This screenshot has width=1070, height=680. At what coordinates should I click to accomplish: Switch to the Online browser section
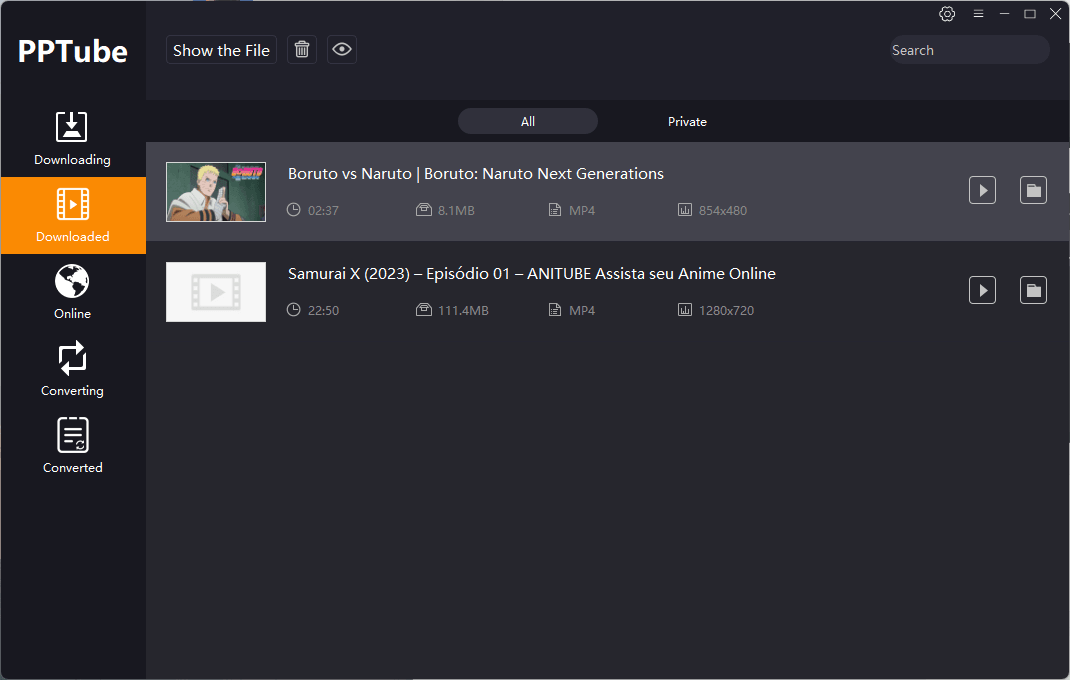pos(72,291)
